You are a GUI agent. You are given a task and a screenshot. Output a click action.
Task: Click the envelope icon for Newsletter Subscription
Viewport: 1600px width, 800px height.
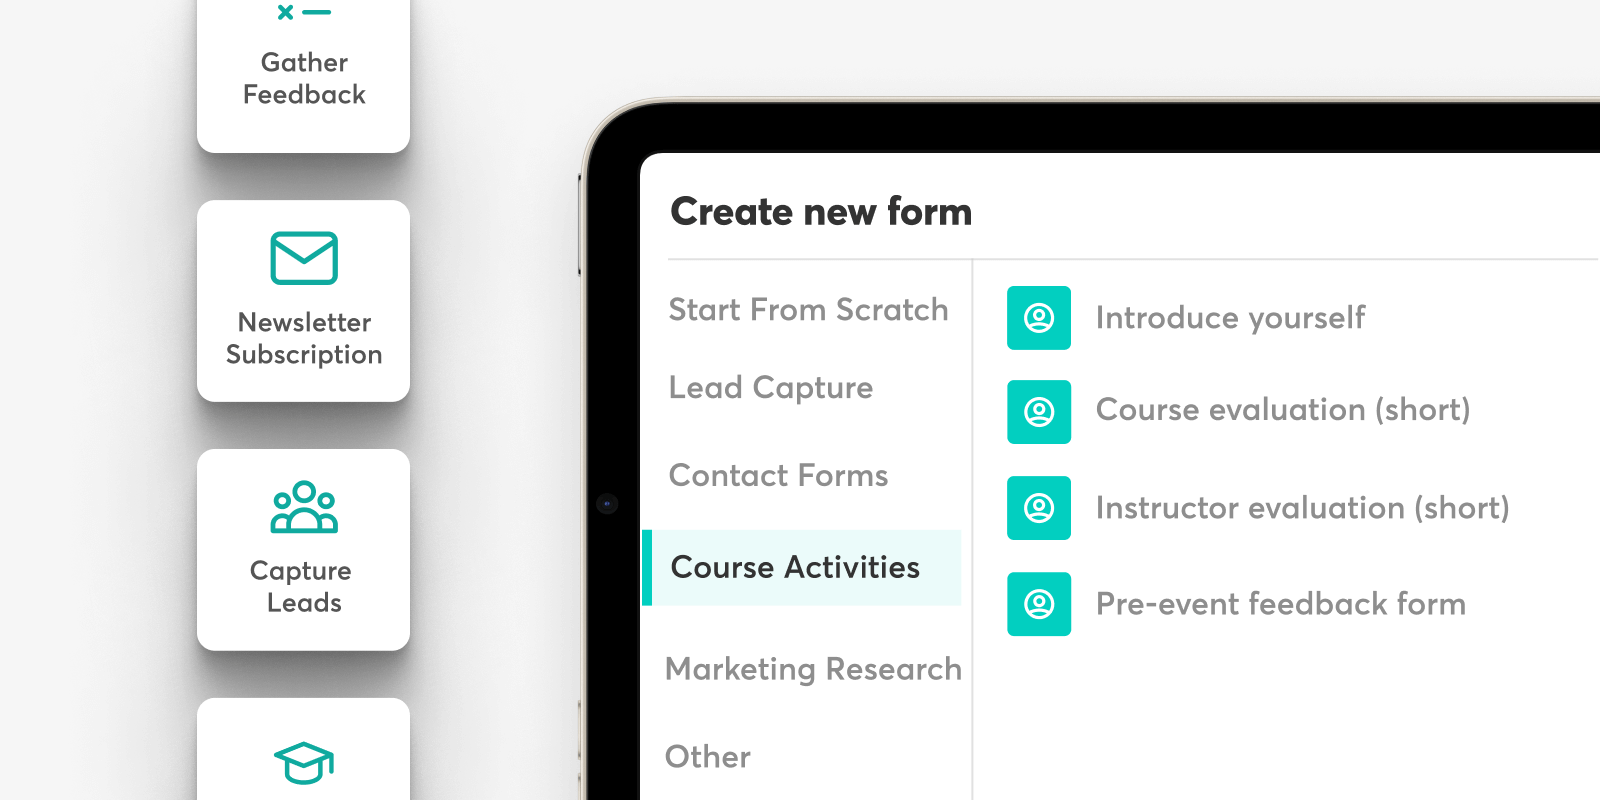pos(304,258)
